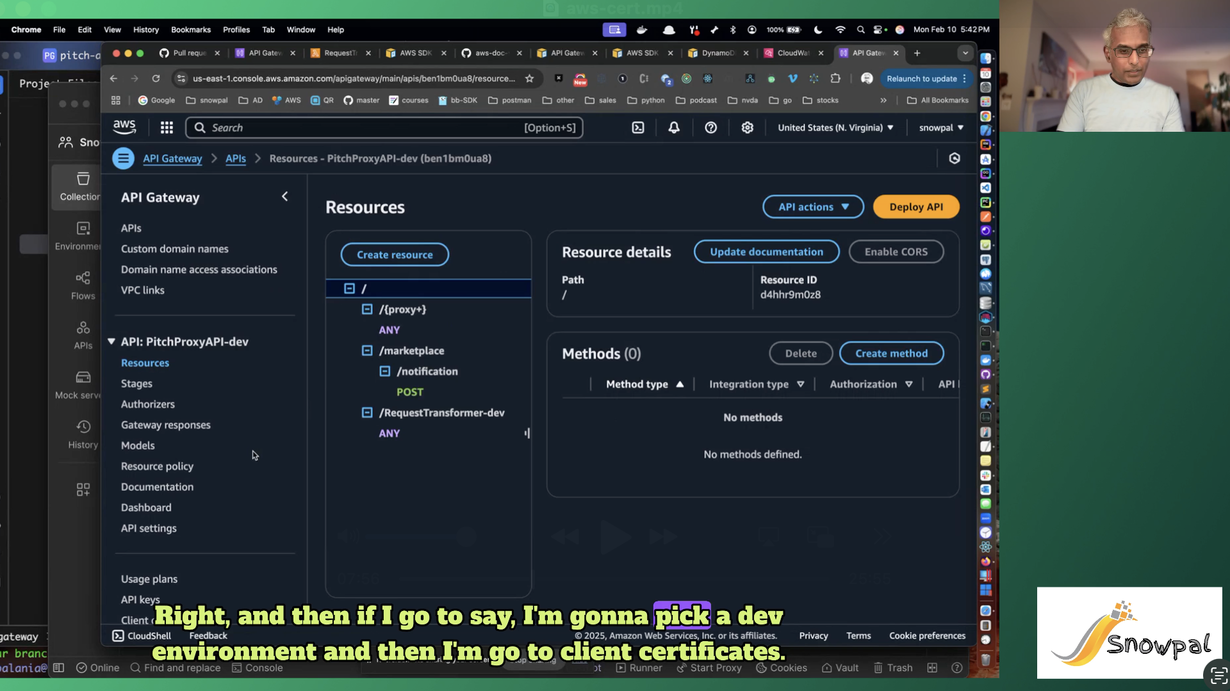The image size is (1230, 691).
Task: Open Flows in the Postman sidebar
Action: click(x=83, y=286)
